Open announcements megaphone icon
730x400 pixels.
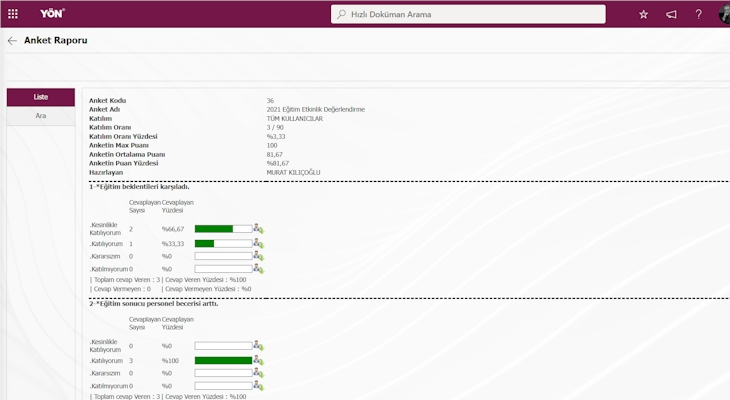click(671, 14)
